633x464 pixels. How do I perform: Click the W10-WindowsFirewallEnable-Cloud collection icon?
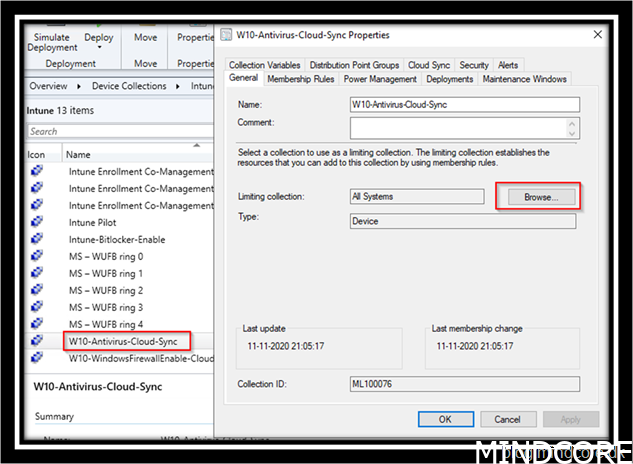(x=37, y=358)
